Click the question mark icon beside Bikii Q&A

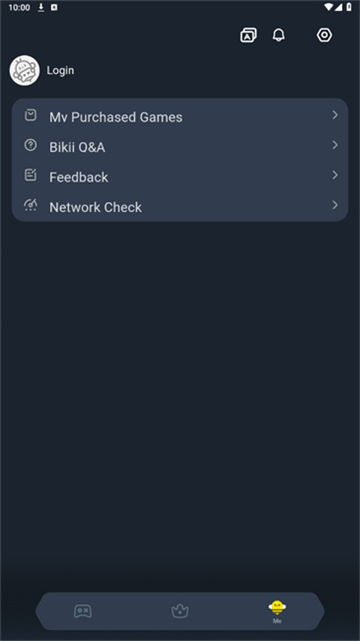31,145
